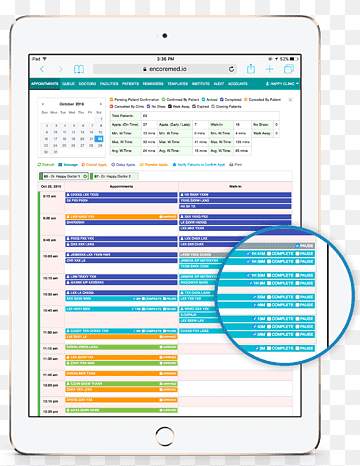The height and width of the screenshot is (466, 360).
Task: Click the Delay Appts. link
Action: coord(123,165)
